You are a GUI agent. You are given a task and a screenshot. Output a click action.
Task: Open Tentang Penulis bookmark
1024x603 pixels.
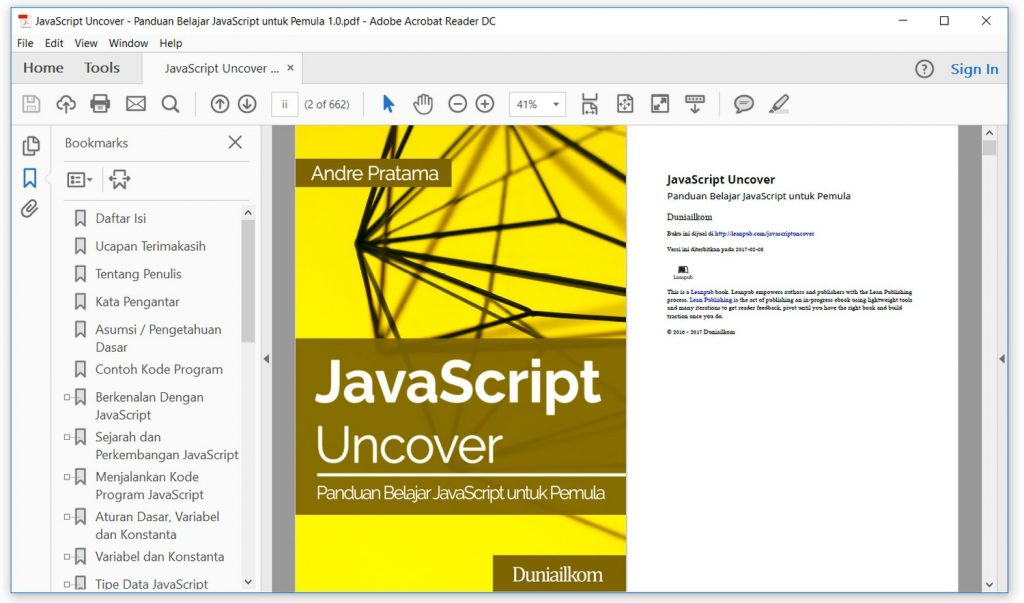point(138,274)
